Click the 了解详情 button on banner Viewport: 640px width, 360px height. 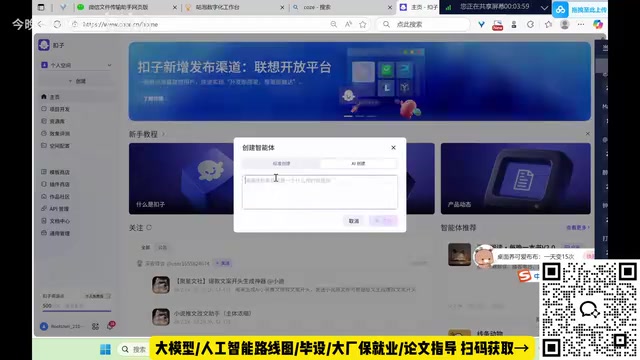[x=153, y=99]
